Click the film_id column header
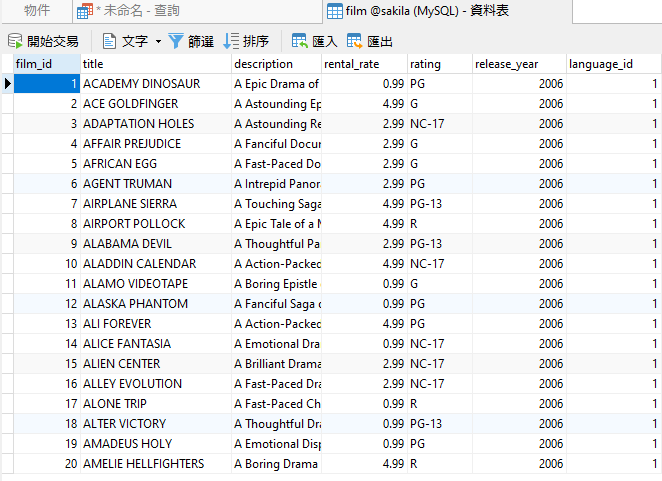Screen dimensions: 662x481 click(45, 64)
